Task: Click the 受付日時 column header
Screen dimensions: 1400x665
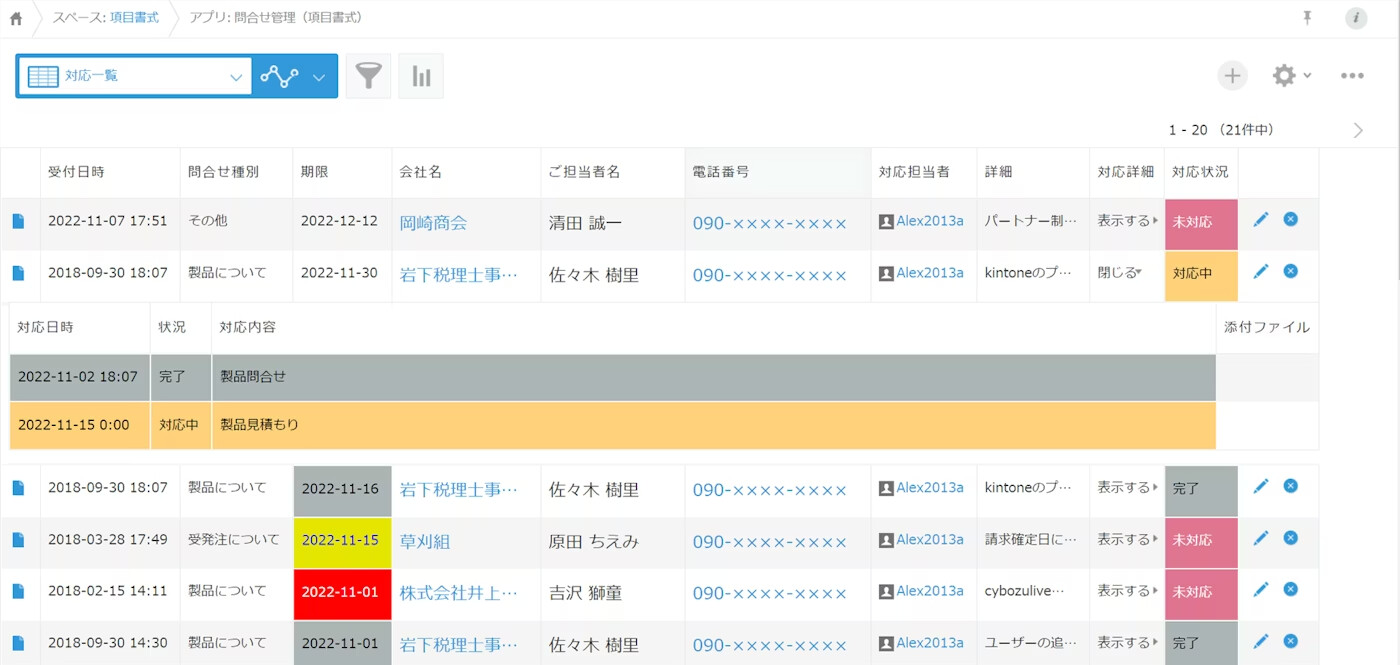Action: click(76, 172)
